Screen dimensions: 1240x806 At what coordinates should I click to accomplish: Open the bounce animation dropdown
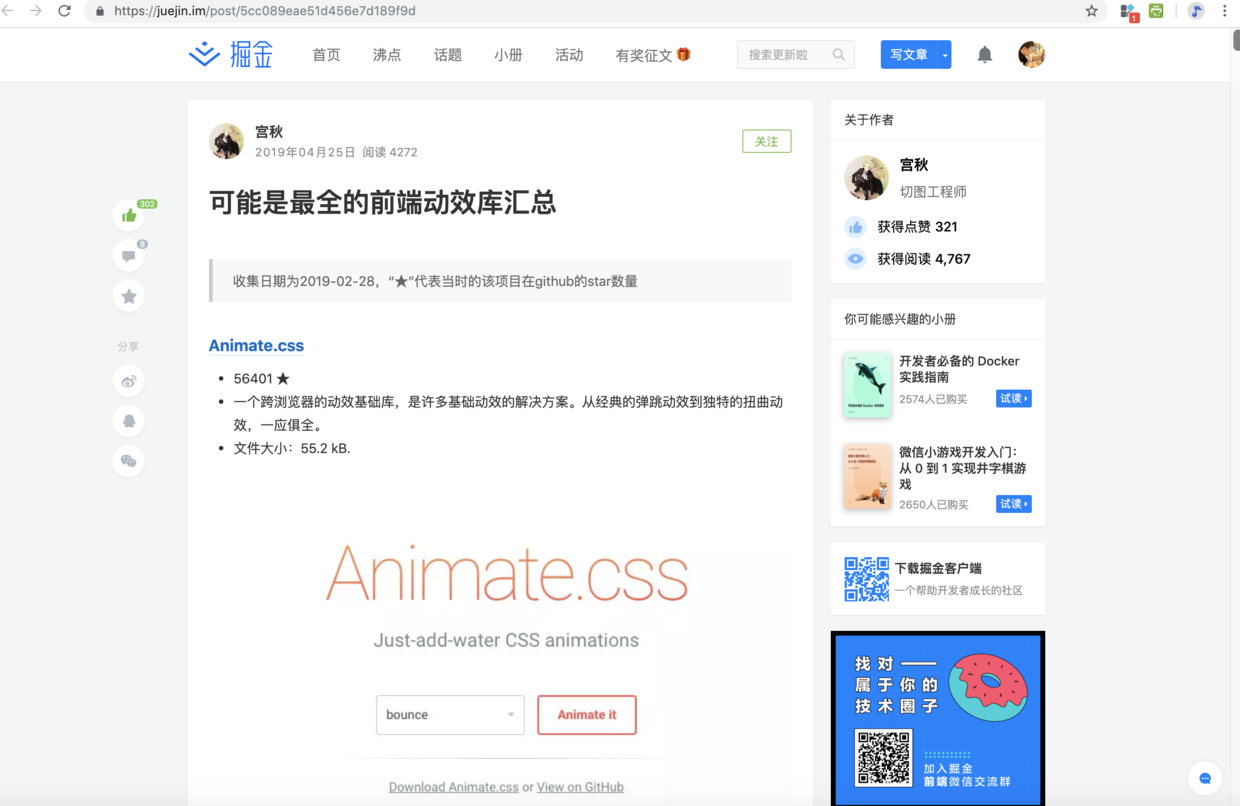[x=450, y=715]
